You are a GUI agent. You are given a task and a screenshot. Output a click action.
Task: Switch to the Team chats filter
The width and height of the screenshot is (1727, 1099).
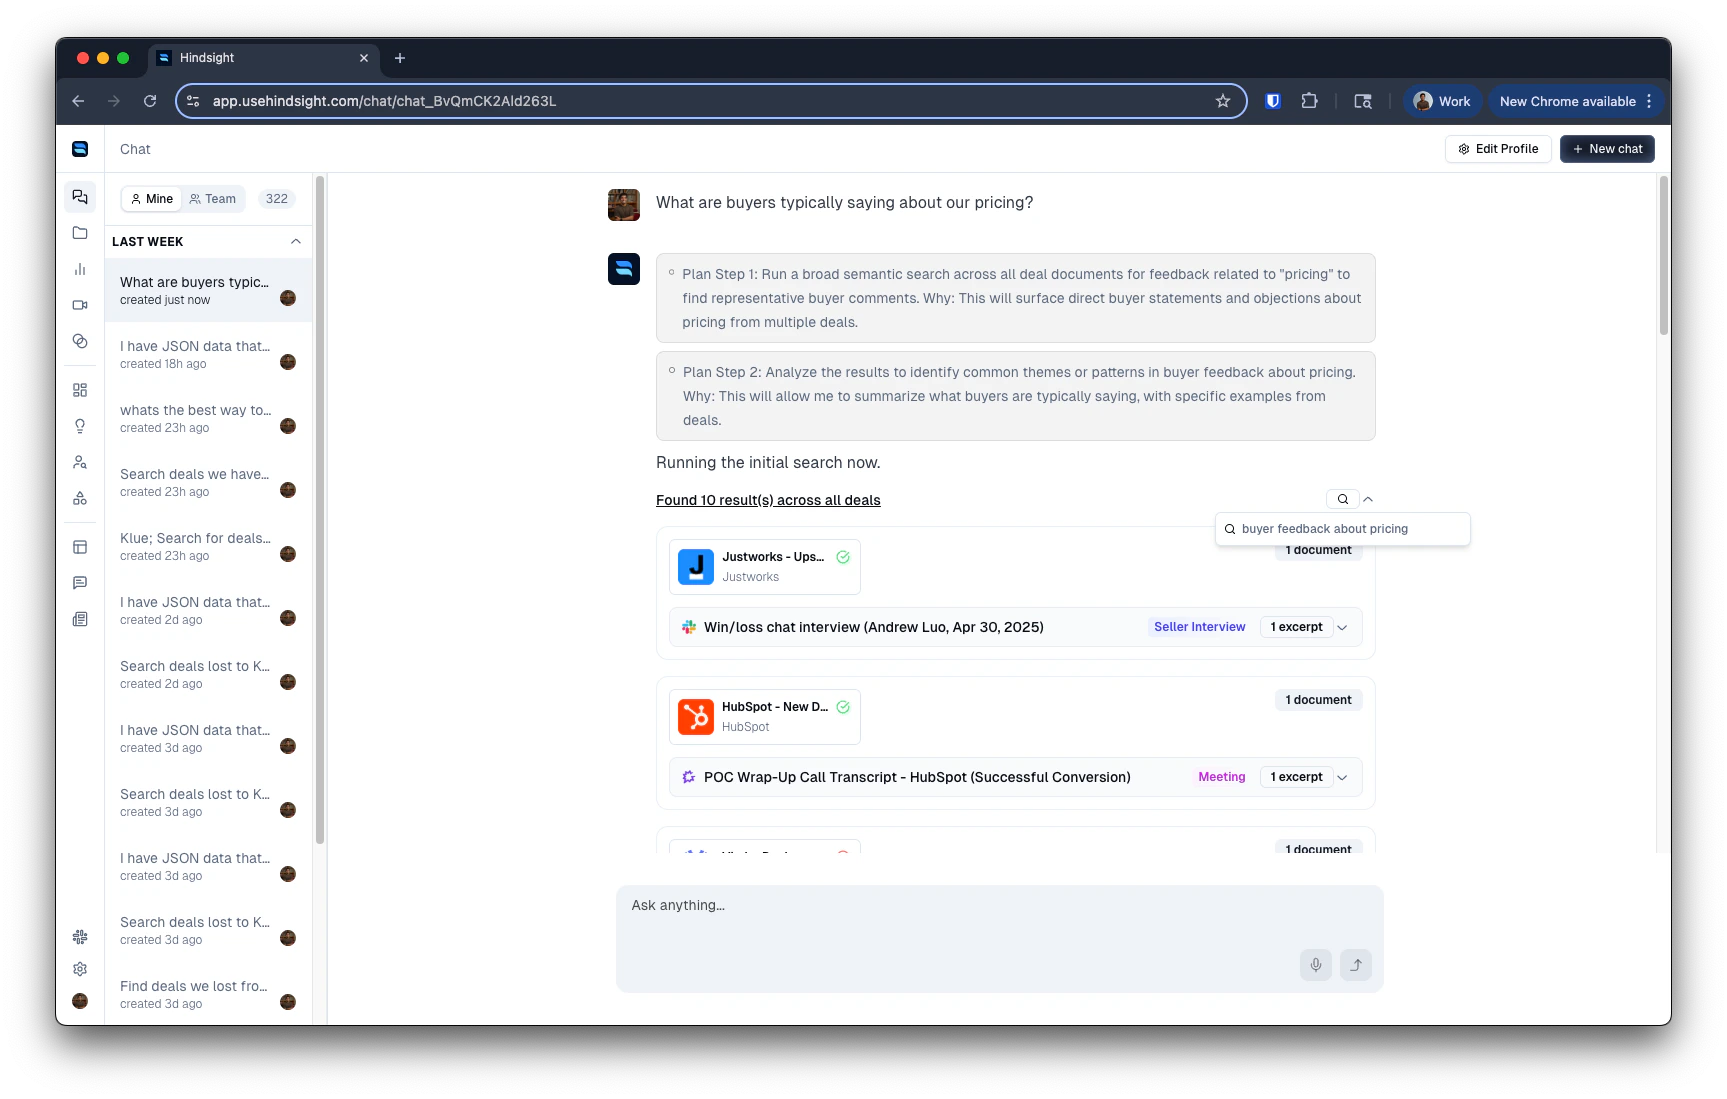pyautogui.click(x=213, y=198)
